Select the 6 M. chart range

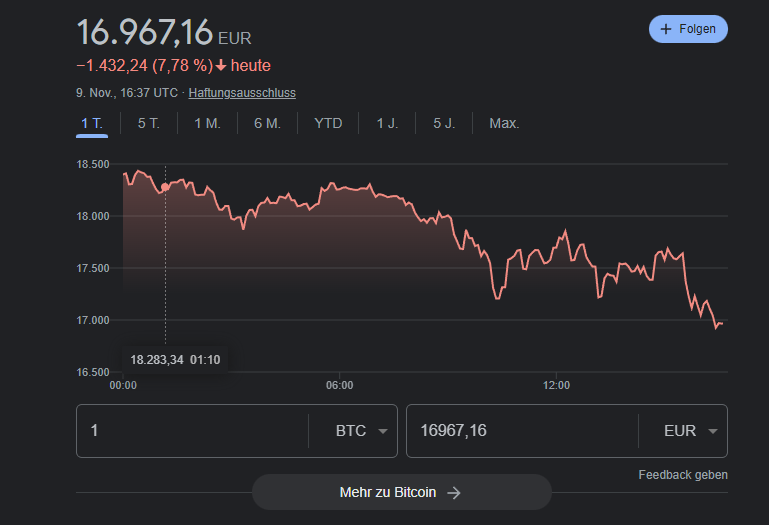point(267,124)
